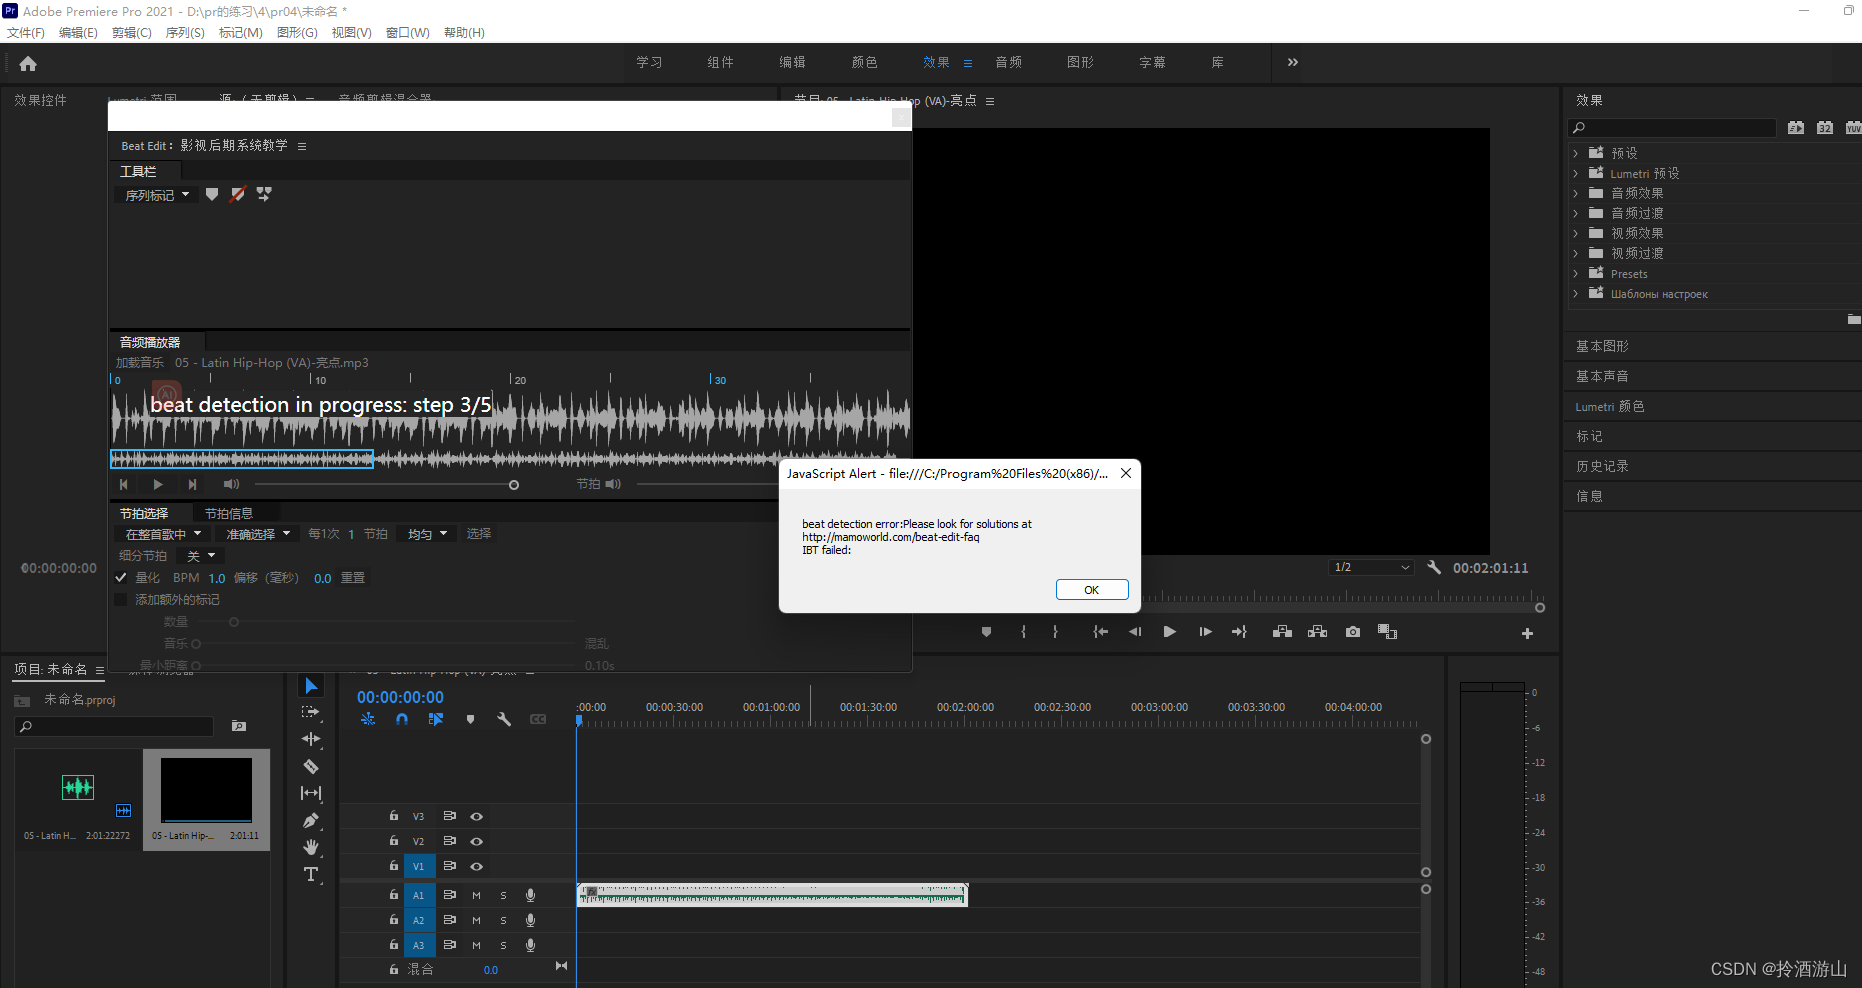Open the 在整首歌中 dropdown
Screen dimensions: 1862x988
163,534
